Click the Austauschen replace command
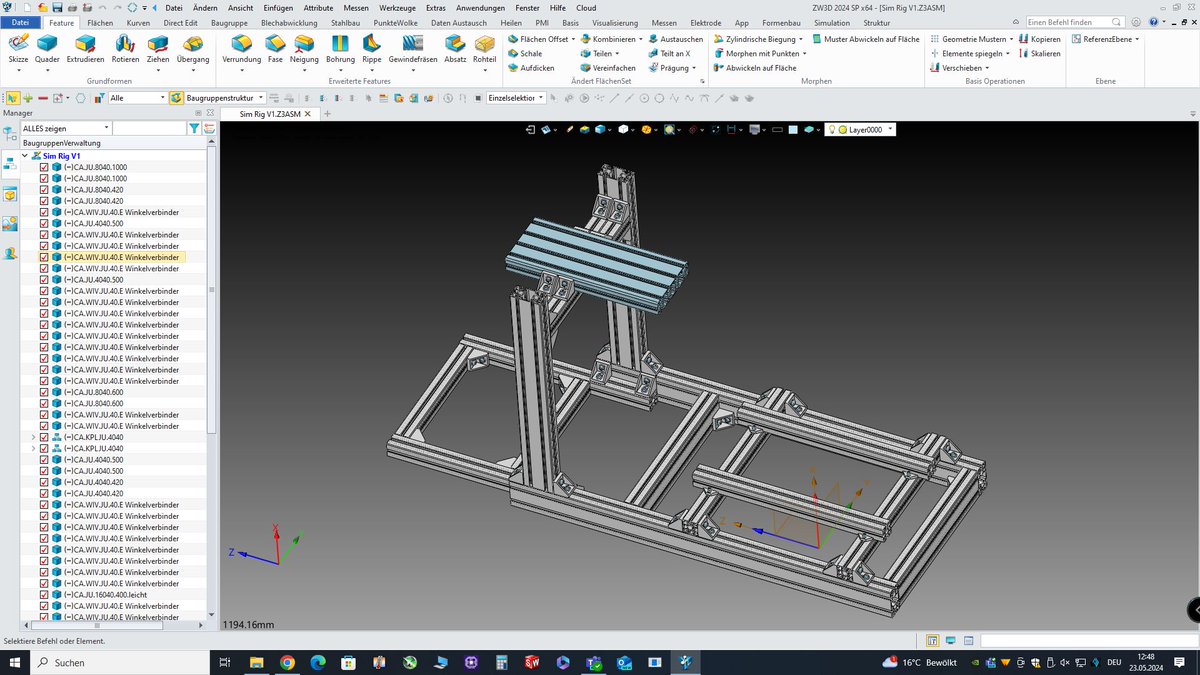This screenshot has width=1200, height=675. click(675, 39)
